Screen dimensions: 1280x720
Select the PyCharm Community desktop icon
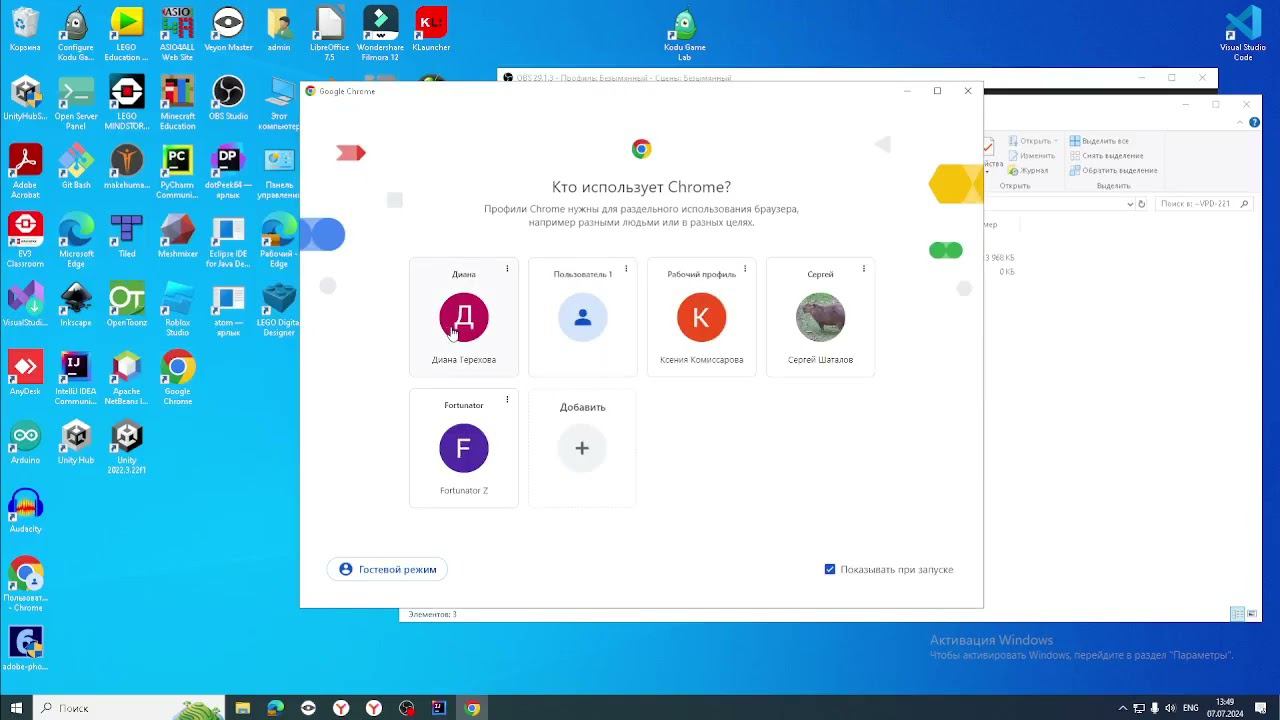click(177, 173)
